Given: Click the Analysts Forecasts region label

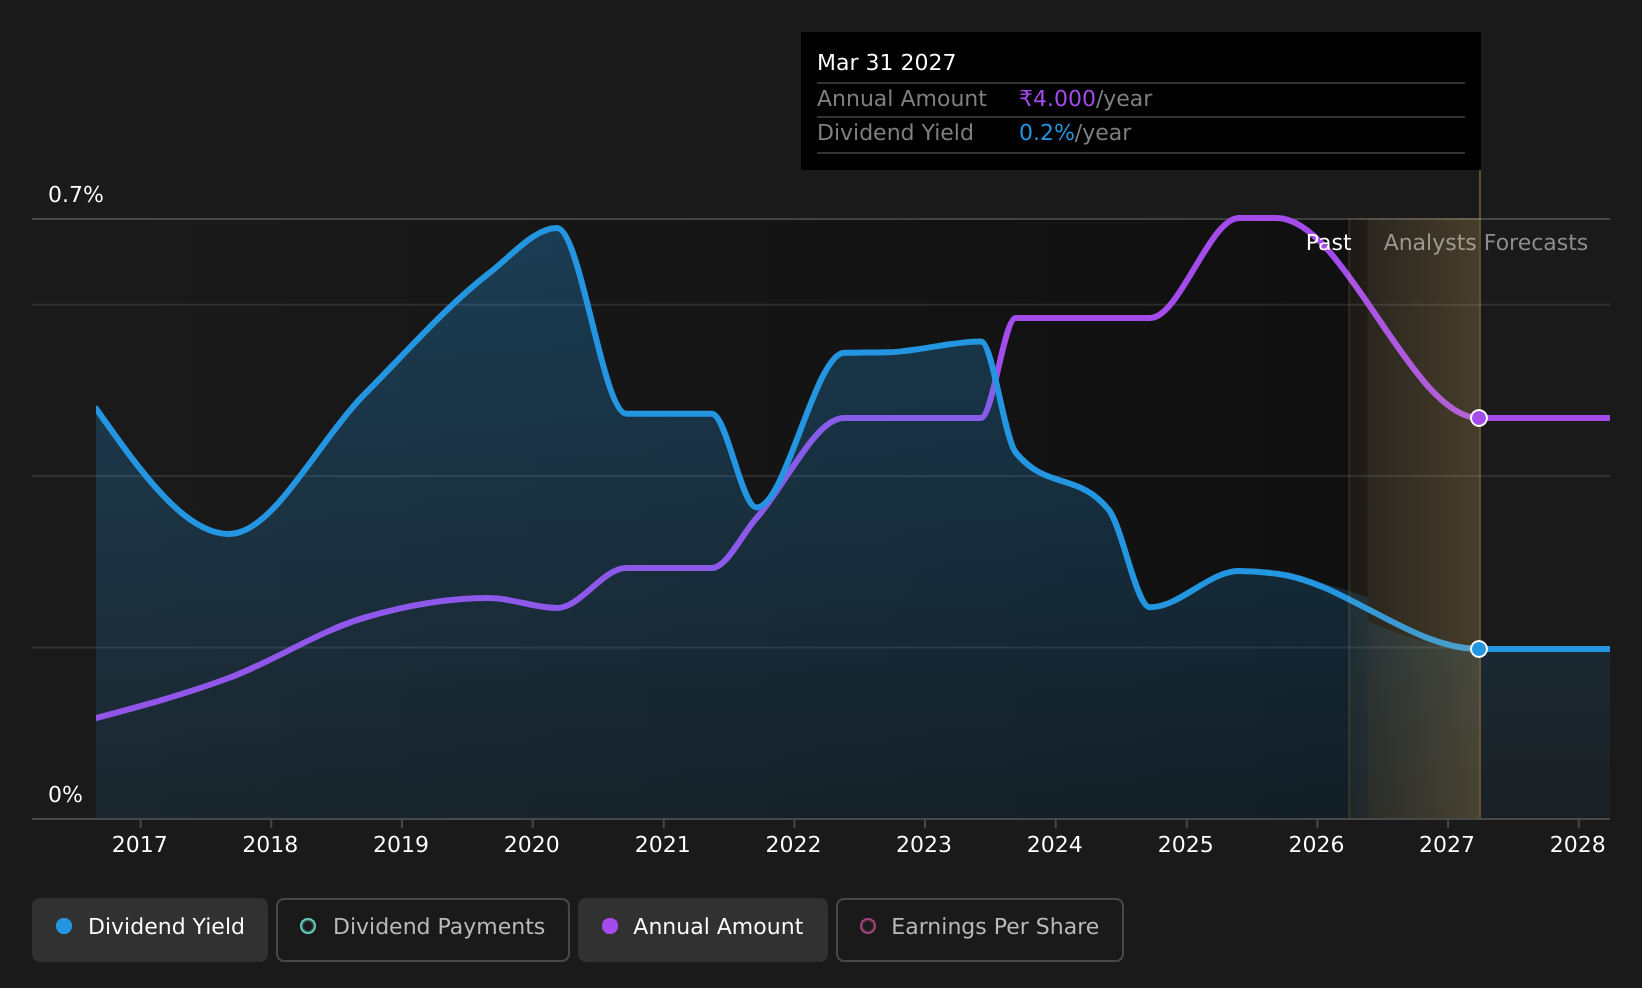Looking at the screenshot, I should (1485, 243).
